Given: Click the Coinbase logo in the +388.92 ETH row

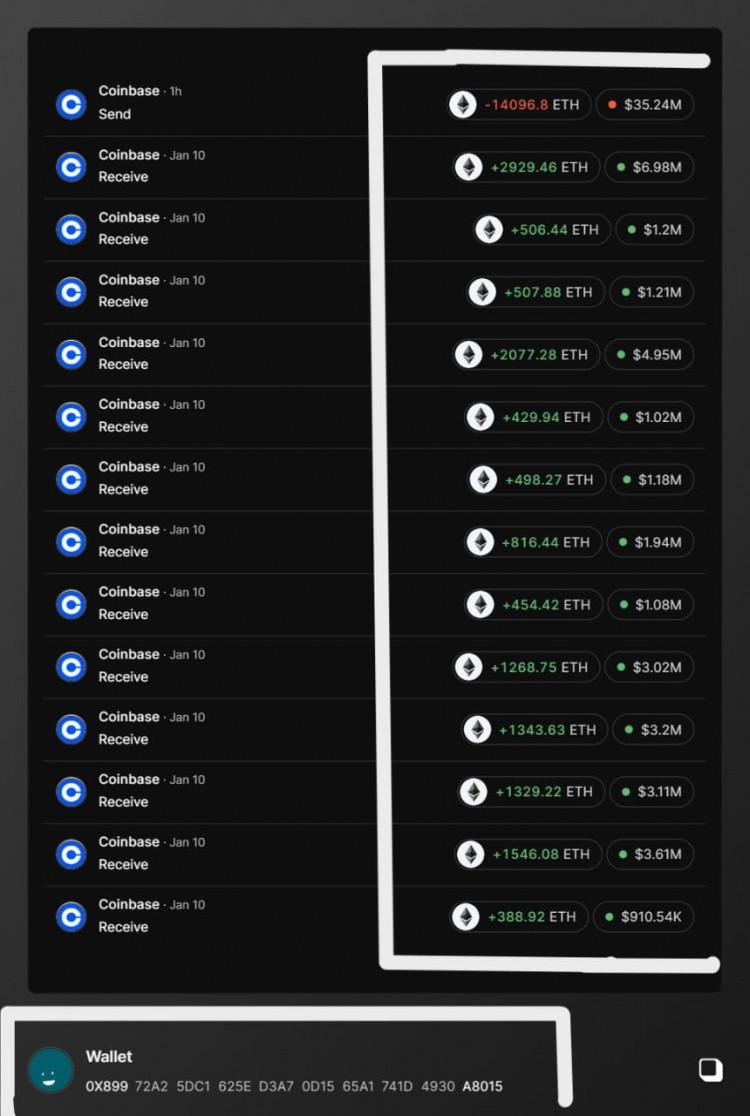Looking at the screenshot, I should point(71,916).
